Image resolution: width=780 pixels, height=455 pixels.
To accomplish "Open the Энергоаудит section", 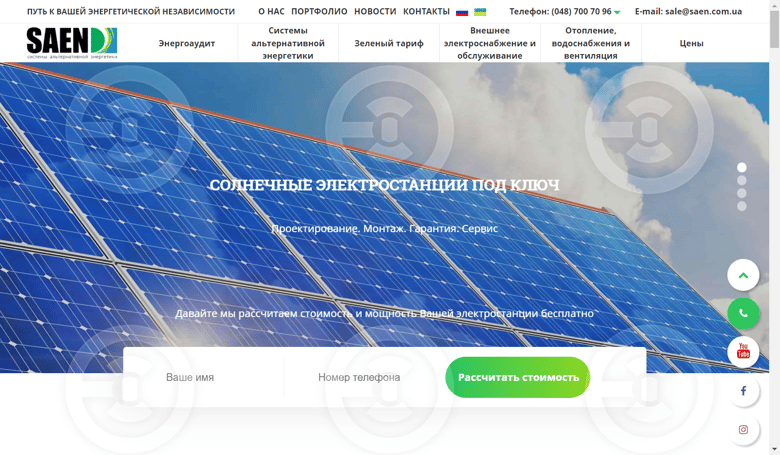I will point(187,43).
